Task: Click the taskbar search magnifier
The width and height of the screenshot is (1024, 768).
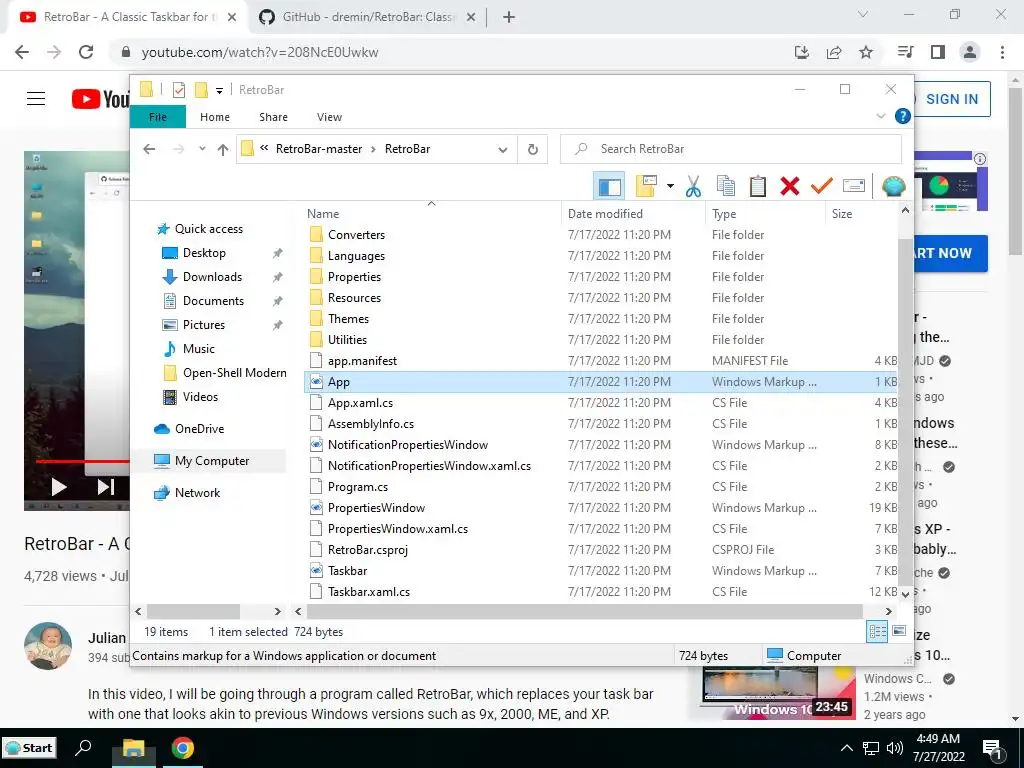Action: tap(83, 748)
